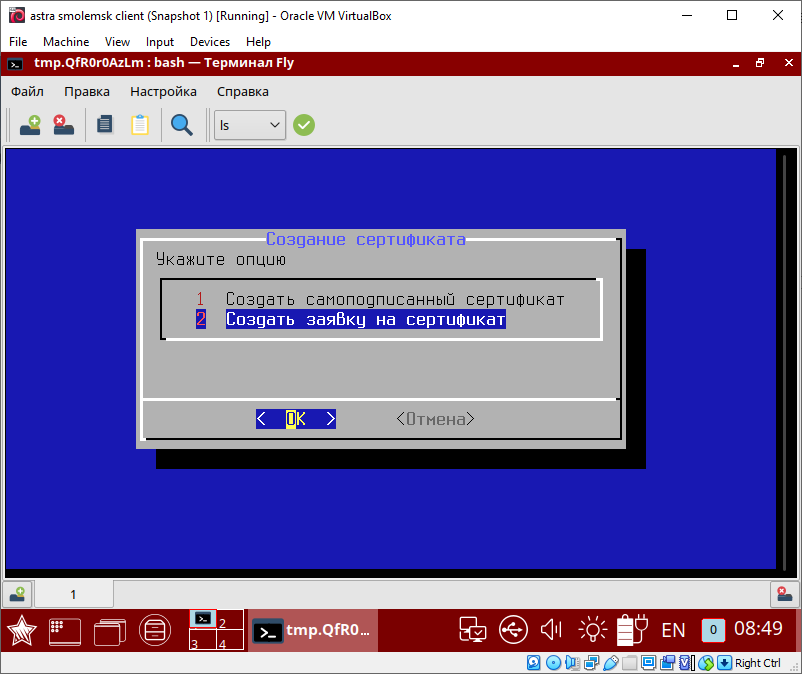802x674 pixels.
Task: Click the OK button in dialog
Action: point(296,419)
